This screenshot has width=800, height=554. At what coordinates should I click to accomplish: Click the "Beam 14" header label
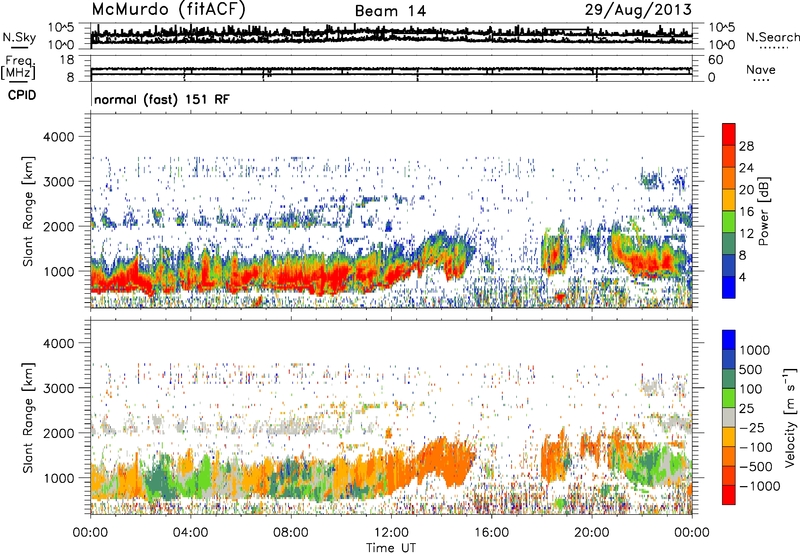390,11
